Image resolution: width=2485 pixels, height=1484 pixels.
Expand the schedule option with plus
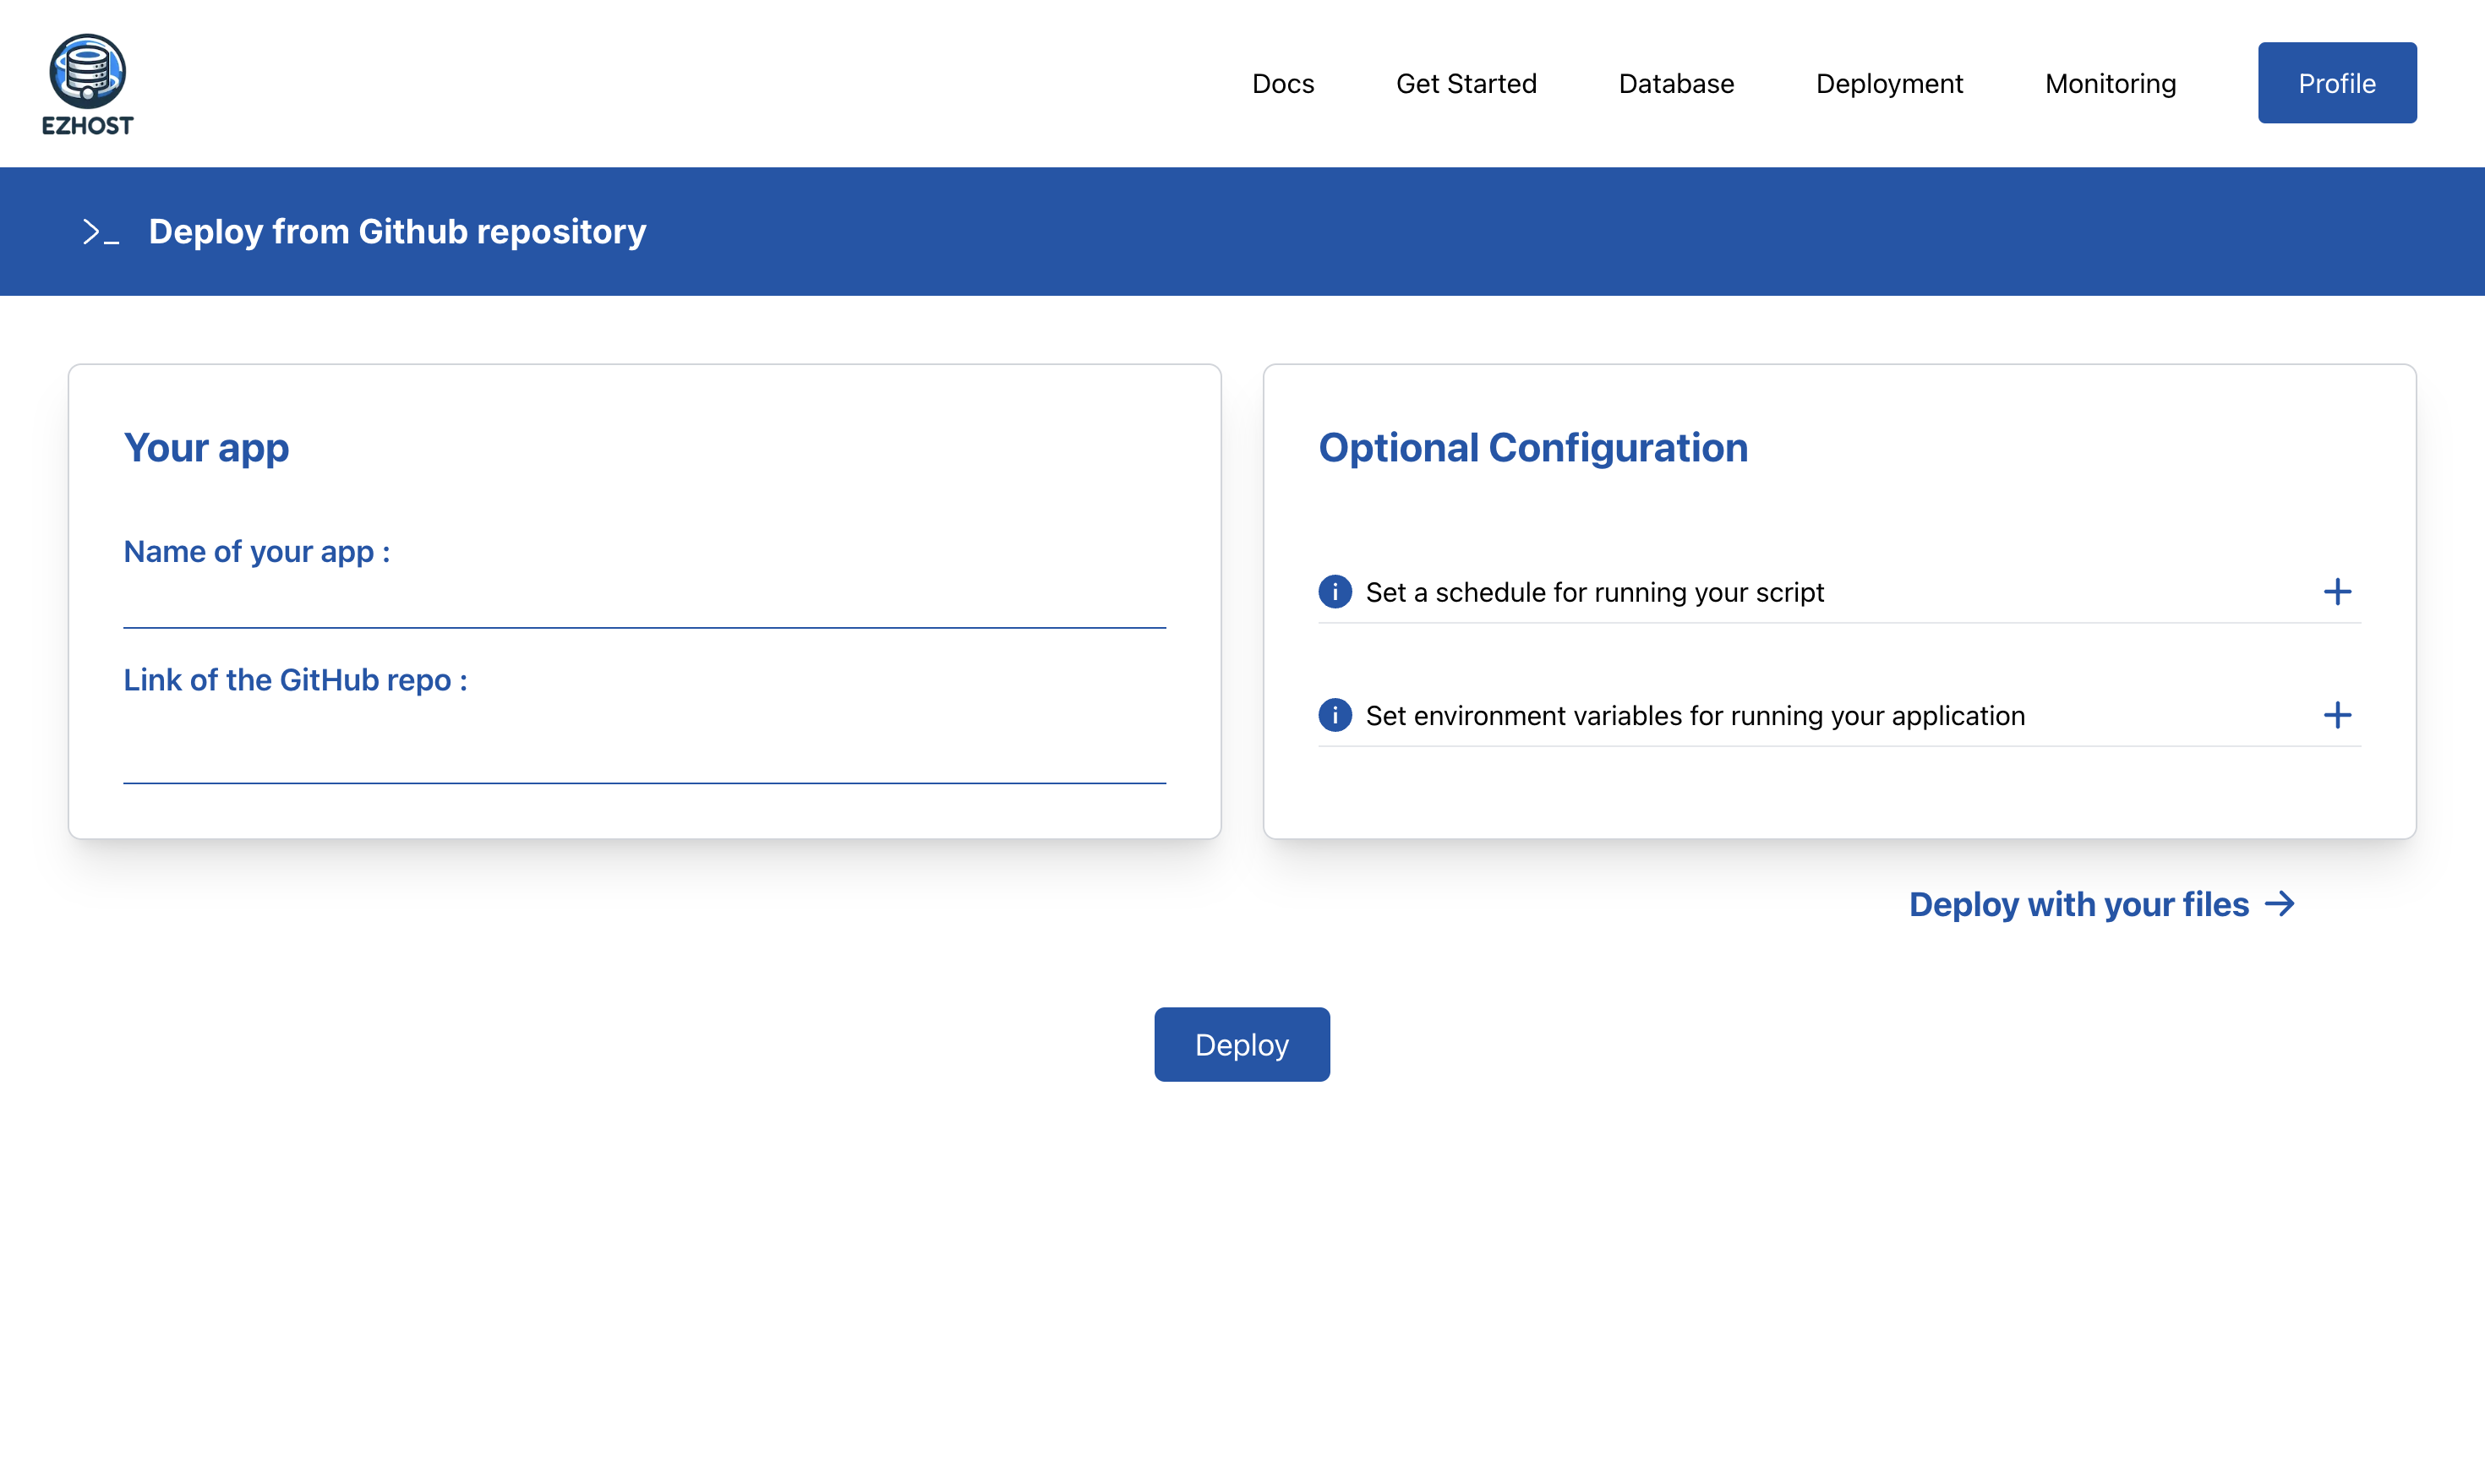[2337, 592]
